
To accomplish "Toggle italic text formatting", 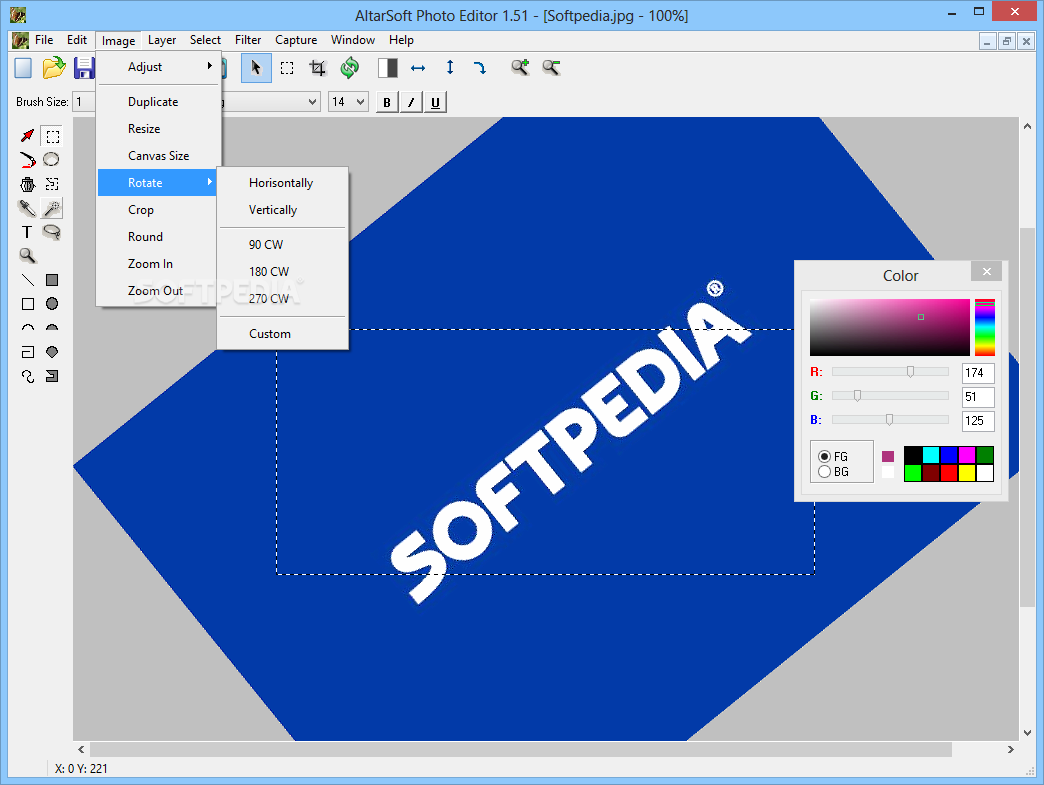I will (x=411, y=103).
